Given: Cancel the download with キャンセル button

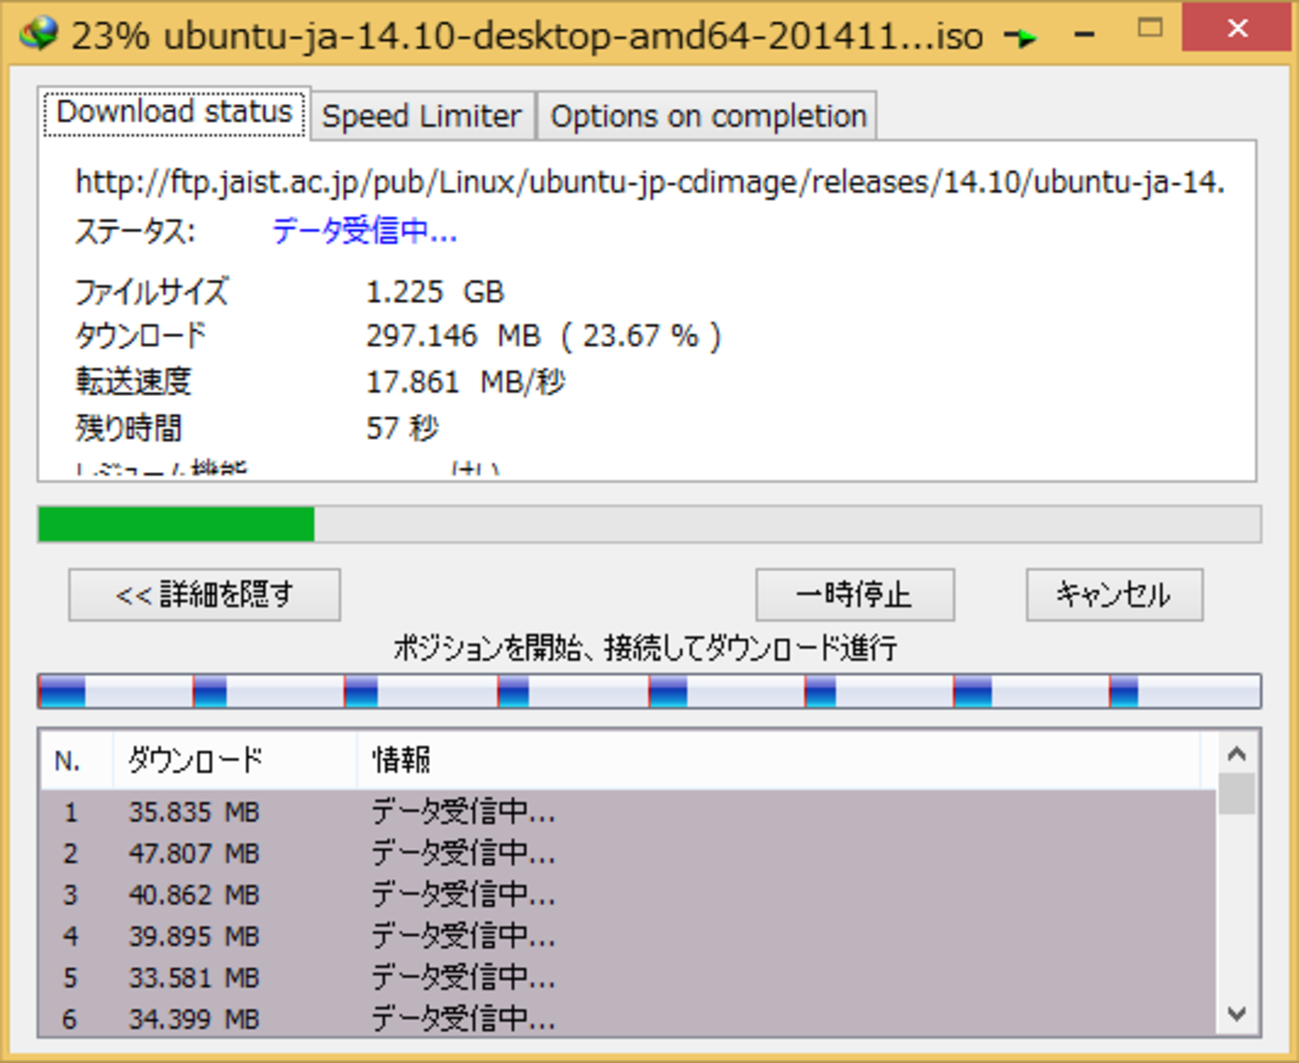Looking at the screenshot, I should click(1114, 595).
